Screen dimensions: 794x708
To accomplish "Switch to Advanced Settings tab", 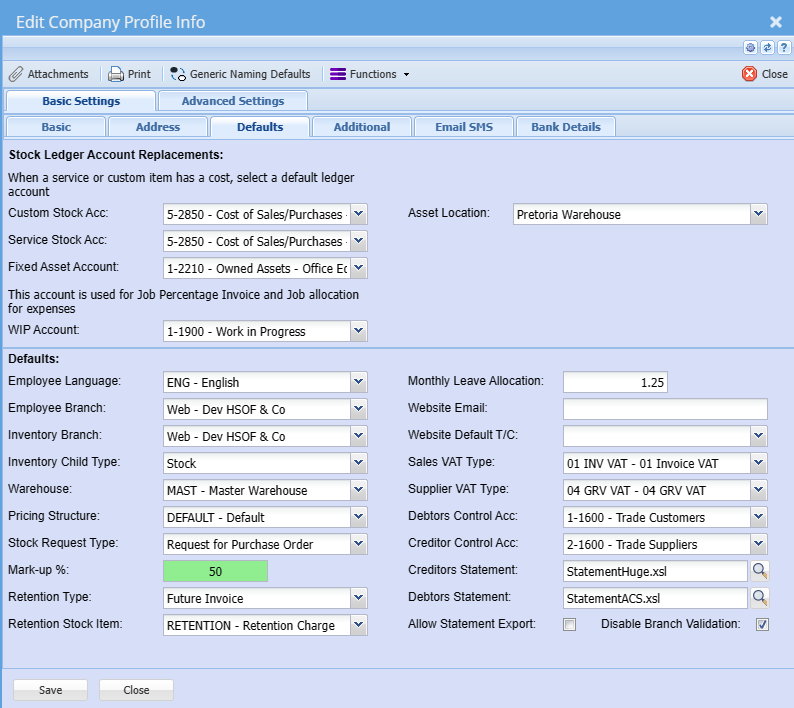I will click(x=232, y=101).
